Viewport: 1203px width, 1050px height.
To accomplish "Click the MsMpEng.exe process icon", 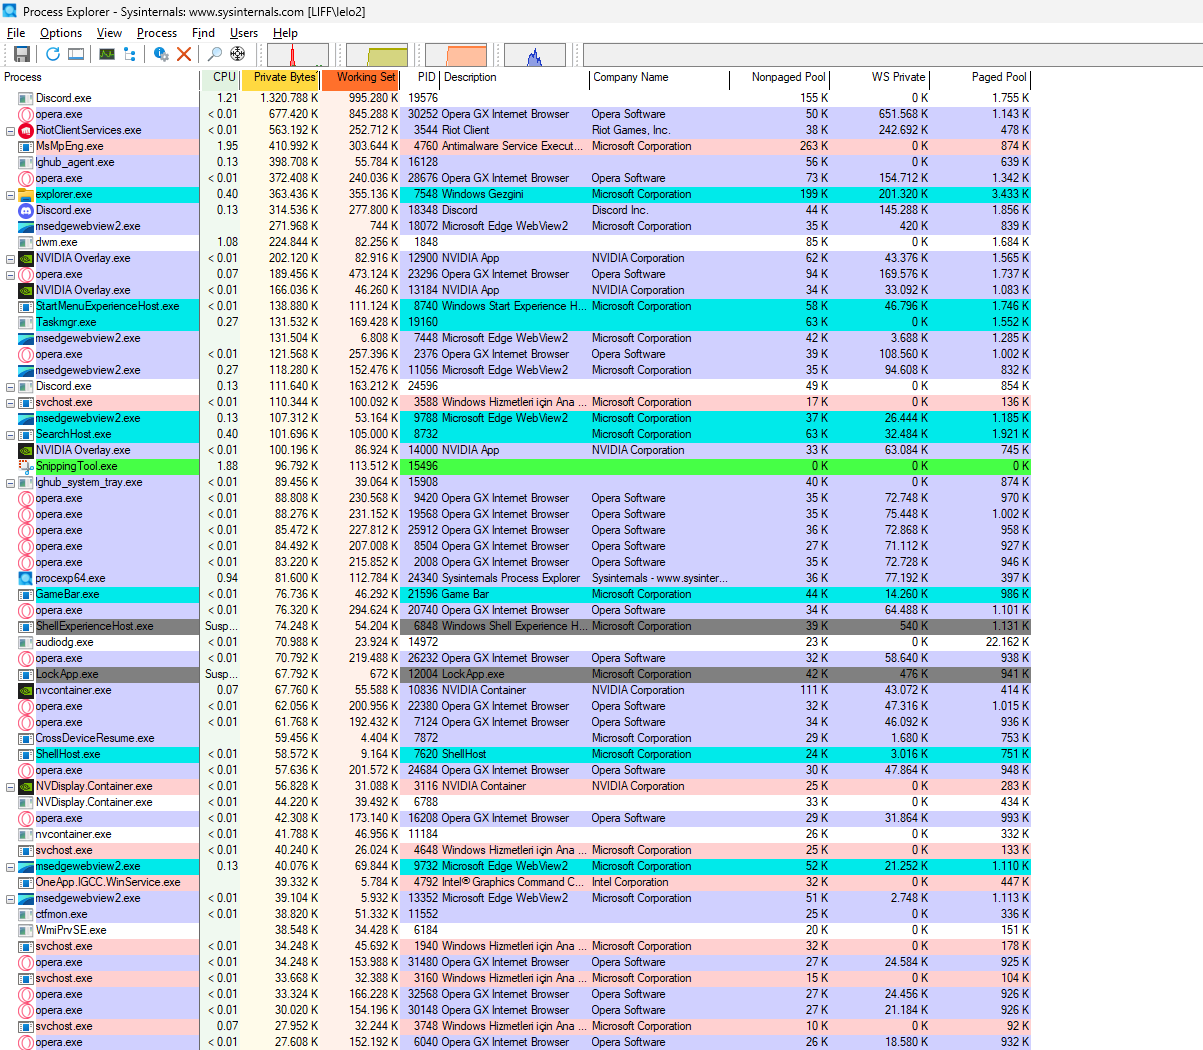I will (x=26, y=146).
